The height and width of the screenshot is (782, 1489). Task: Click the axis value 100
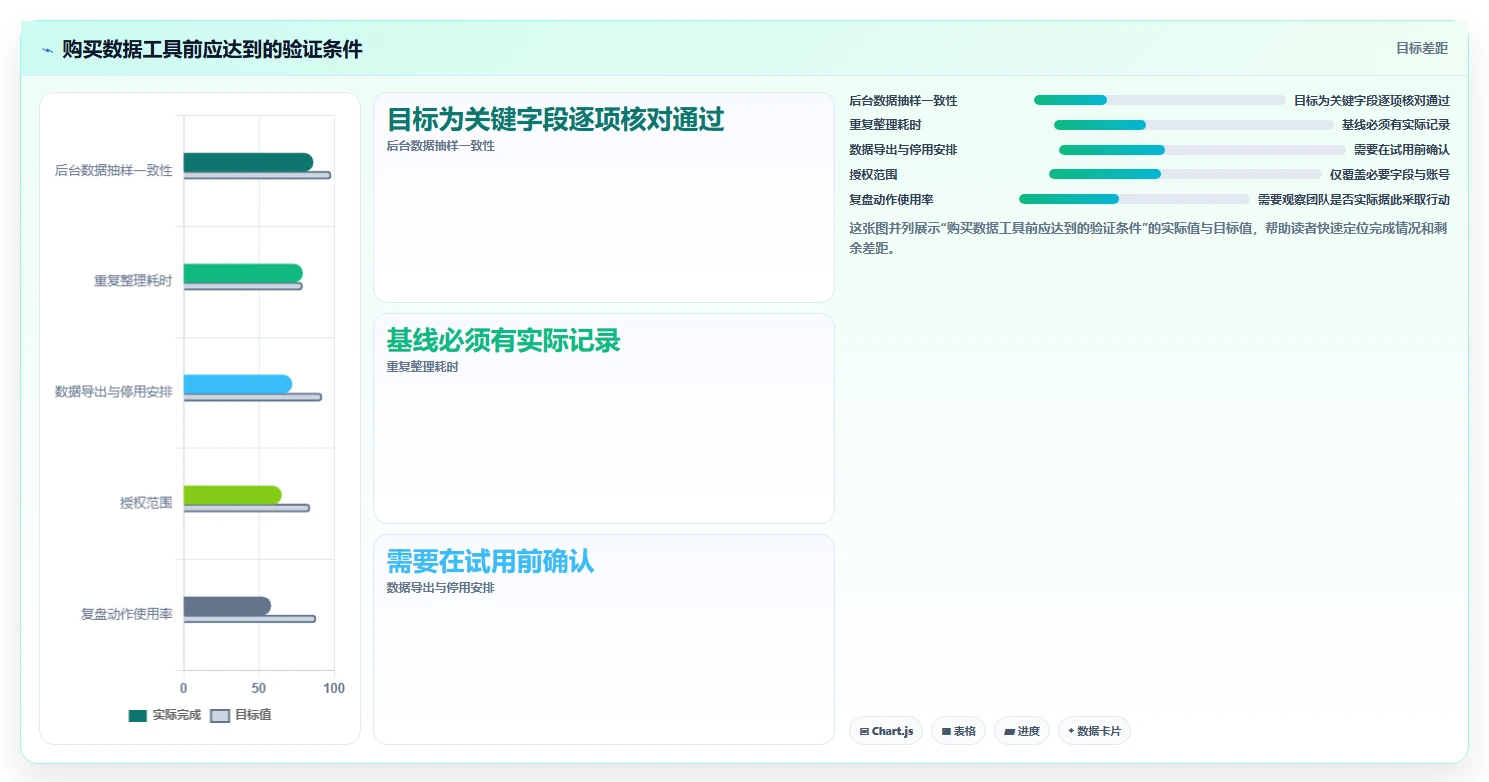tap(334, 689)
